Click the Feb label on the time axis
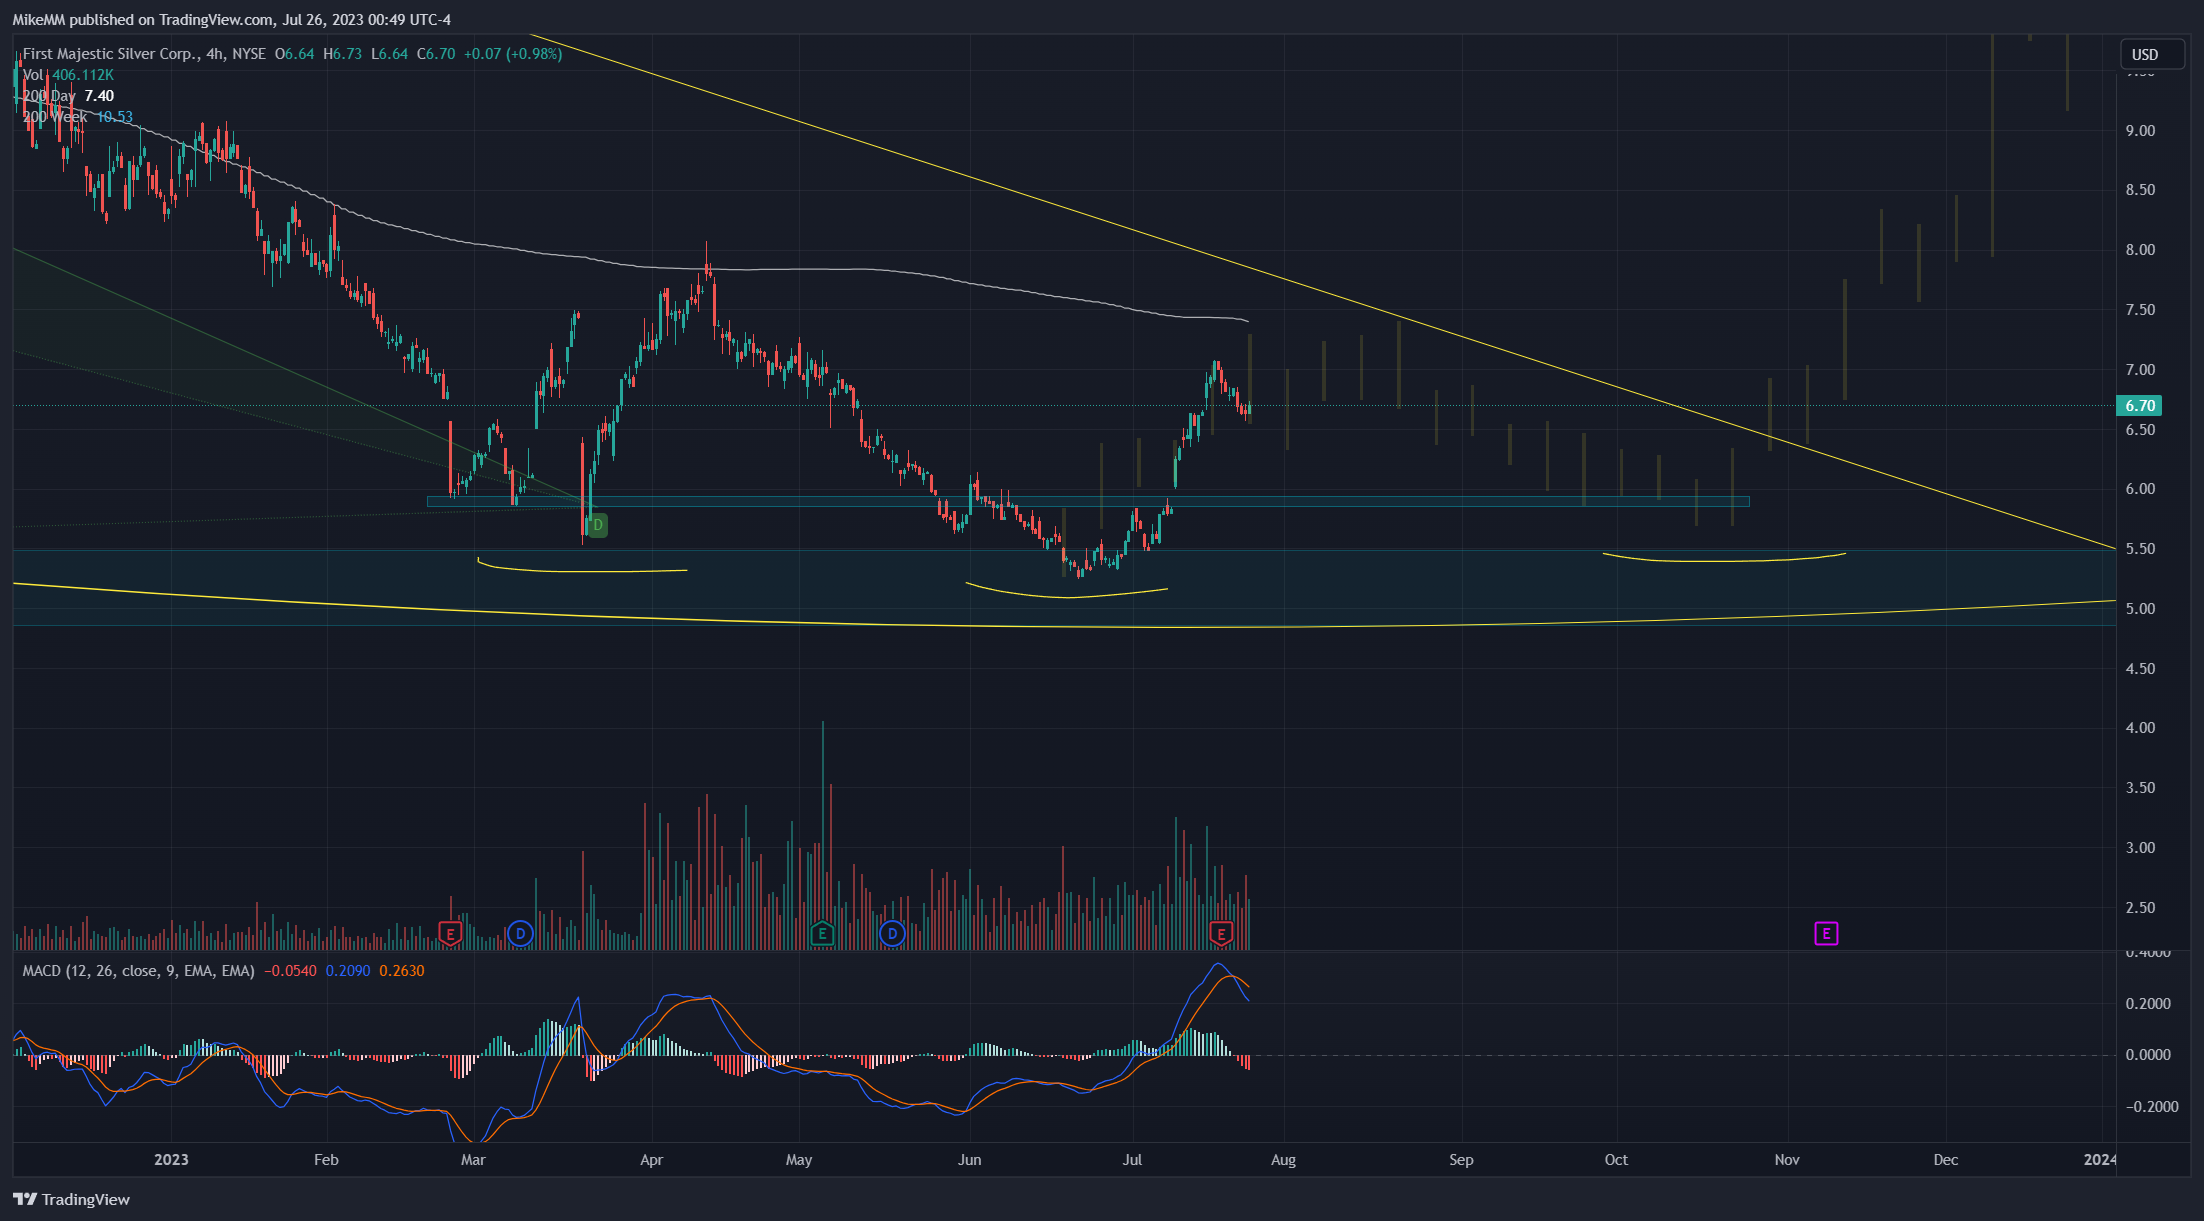Viewport: 2204px width, 1221px height. point(326,1160)
